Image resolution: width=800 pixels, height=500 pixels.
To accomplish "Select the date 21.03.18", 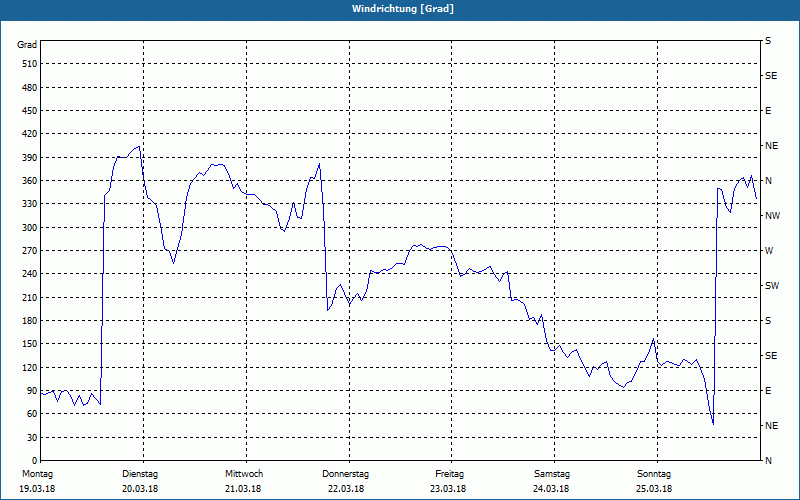I will 243,489.
